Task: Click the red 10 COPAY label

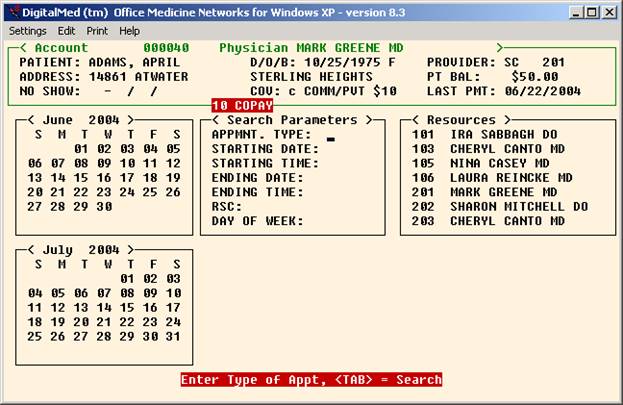Action: coord(242,105)
